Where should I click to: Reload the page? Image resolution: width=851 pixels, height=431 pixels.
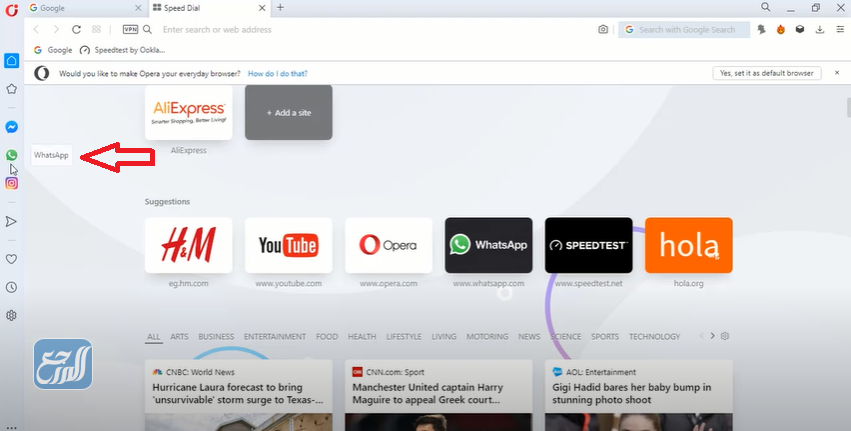tap(77, 29)
